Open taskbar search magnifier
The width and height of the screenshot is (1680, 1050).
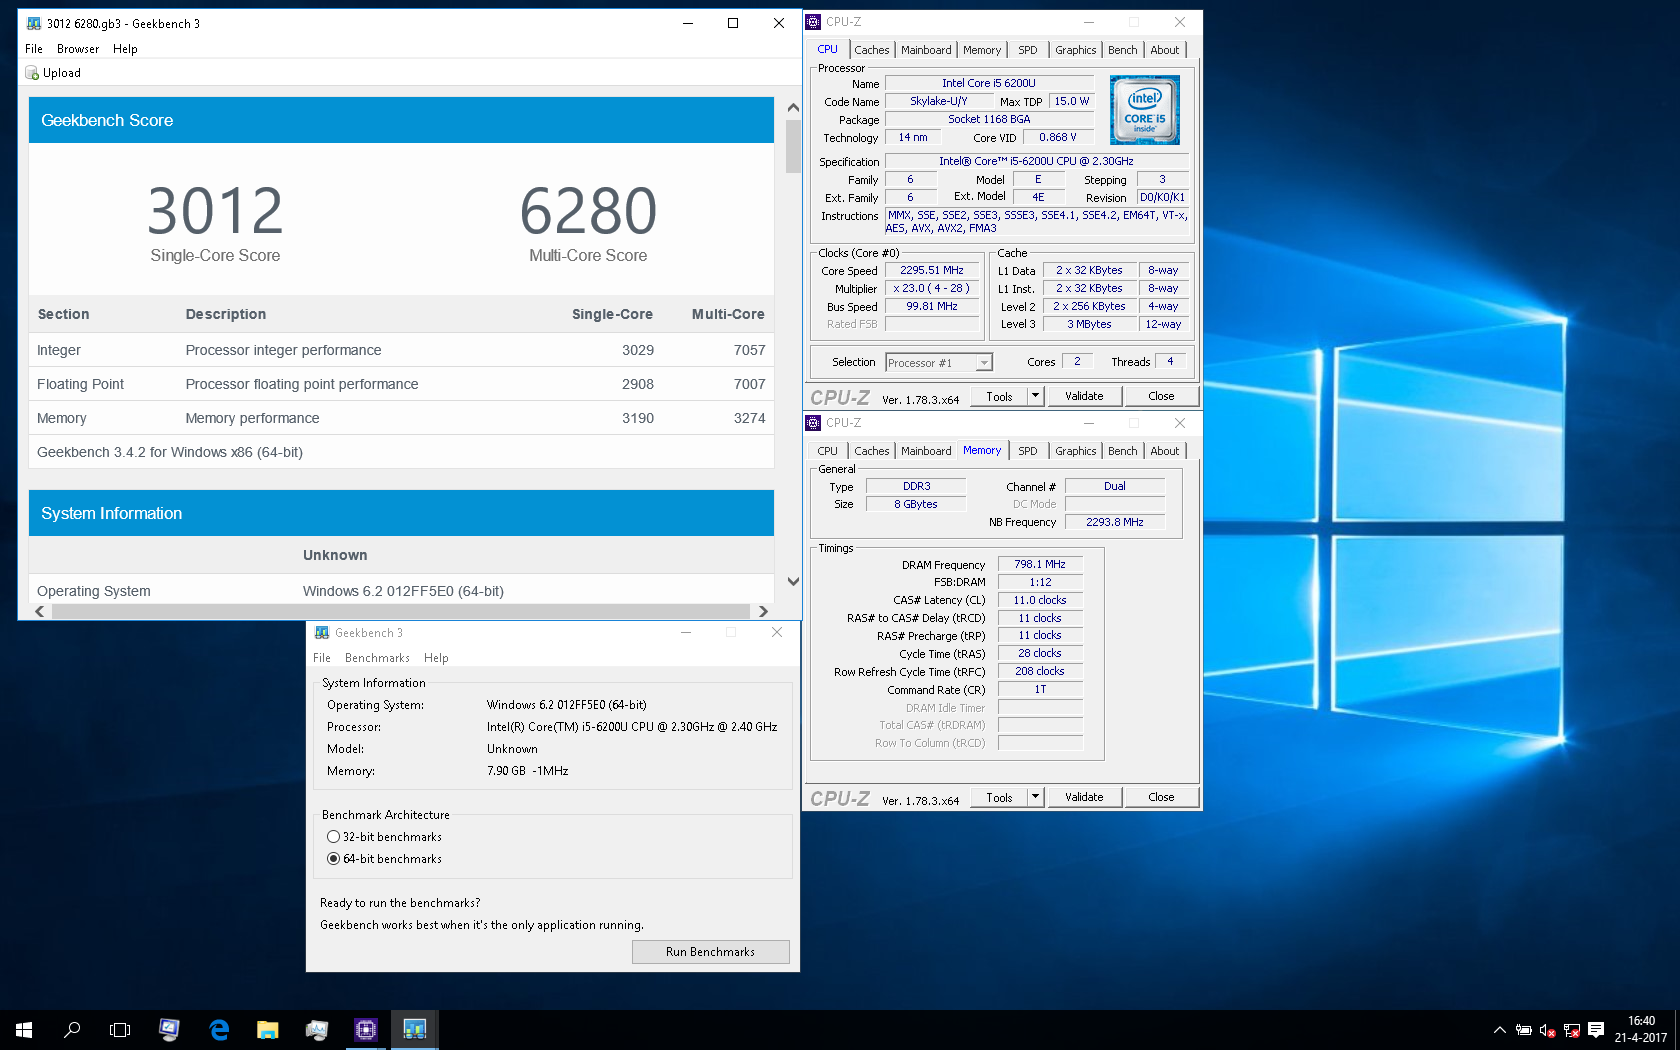72,1029
